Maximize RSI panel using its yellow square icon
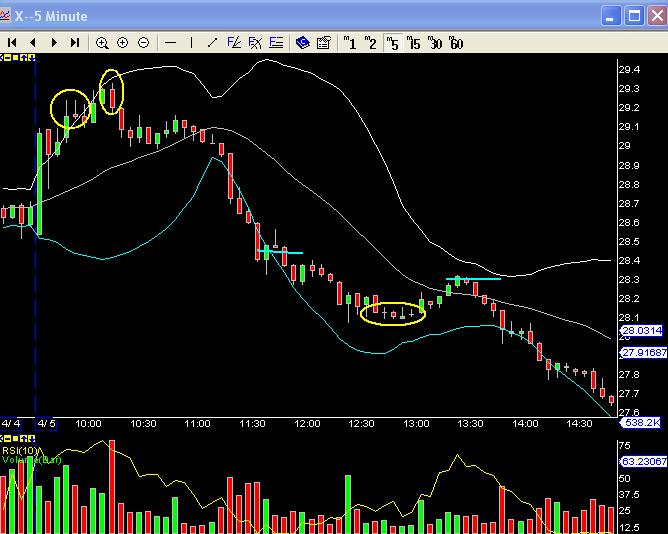The height and width of the screenshot is (534, 668). click(15, 439)
